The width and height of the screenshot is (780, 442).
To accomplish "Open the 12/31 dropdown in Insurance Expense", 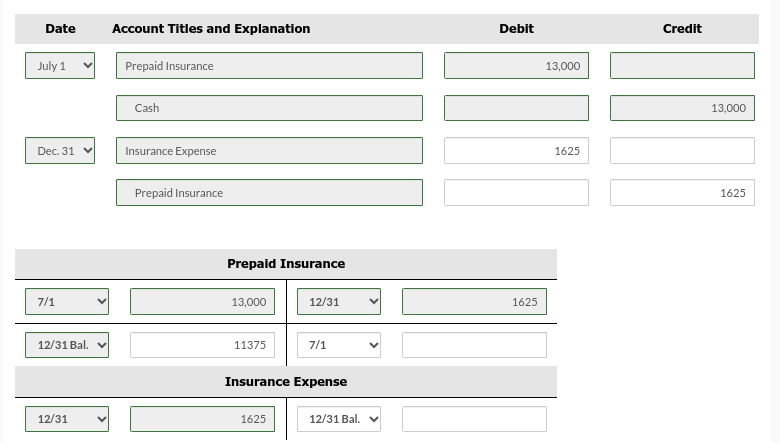I will tap(67, 419).
